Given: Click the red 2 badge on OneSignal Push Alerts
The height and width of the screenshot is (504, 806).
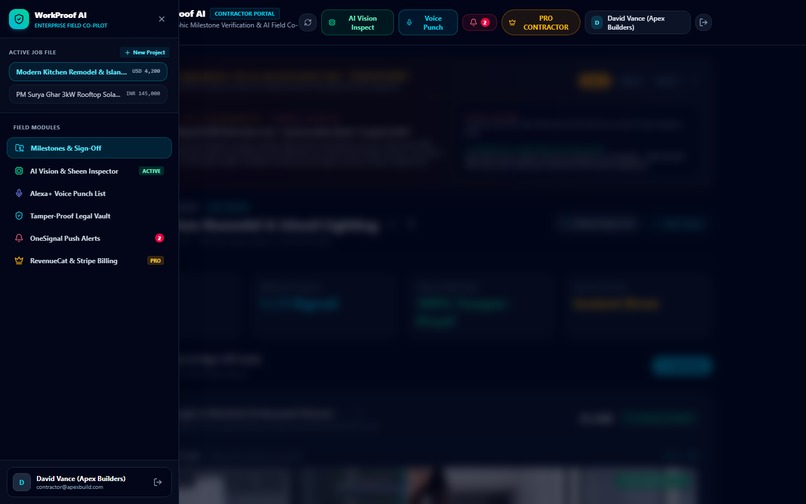Looking at the screenshot, I should pos(159,238).
